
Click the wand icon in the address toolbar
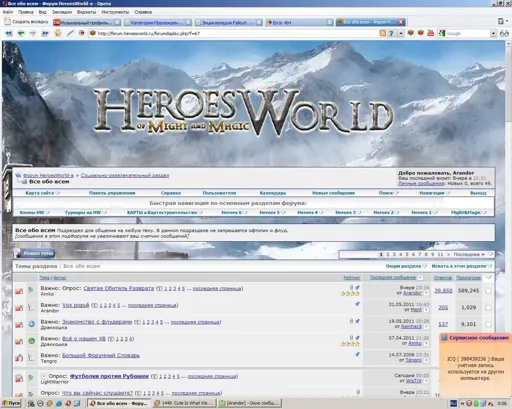click(70, 33)
